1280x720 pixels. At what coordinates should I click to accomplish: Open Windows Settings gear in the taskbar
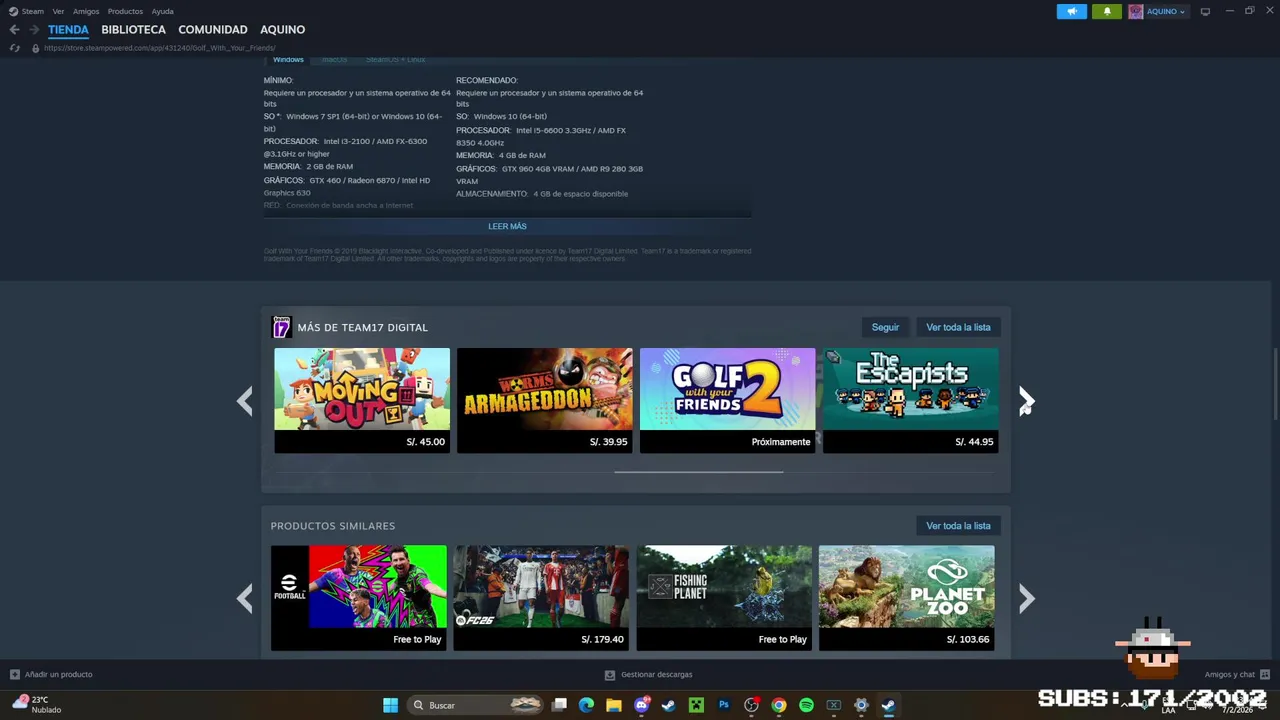click(x=861, y=705)
